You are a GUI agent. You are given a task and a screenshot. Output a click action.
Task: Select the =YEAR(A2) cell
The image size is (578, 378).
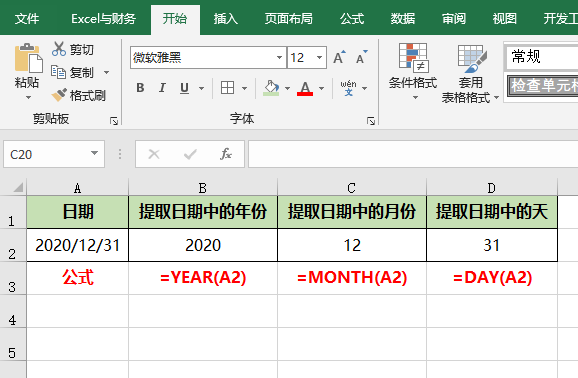[203, 278]
